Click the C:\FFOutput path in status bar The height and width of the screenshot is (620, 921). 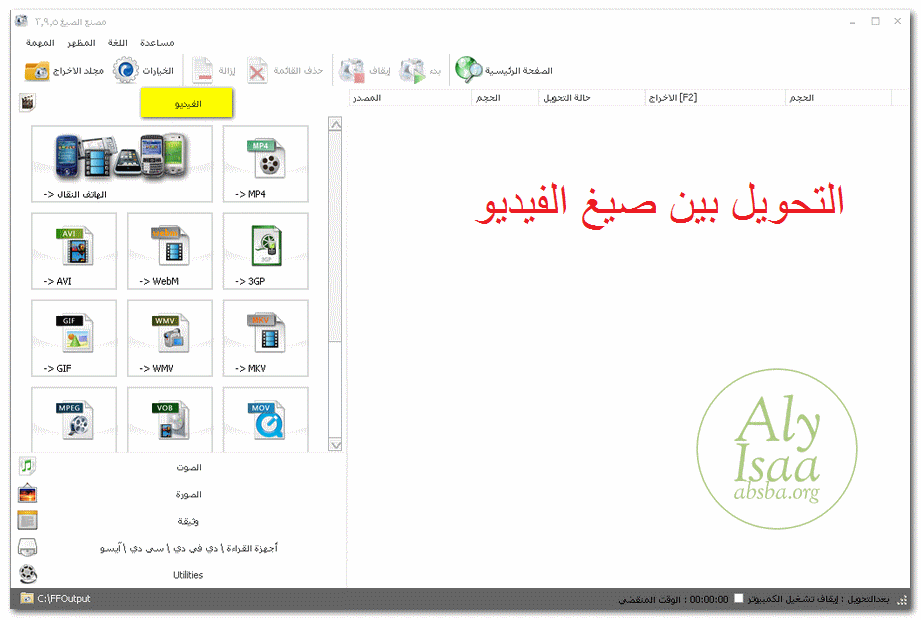[x=64, y=599]
